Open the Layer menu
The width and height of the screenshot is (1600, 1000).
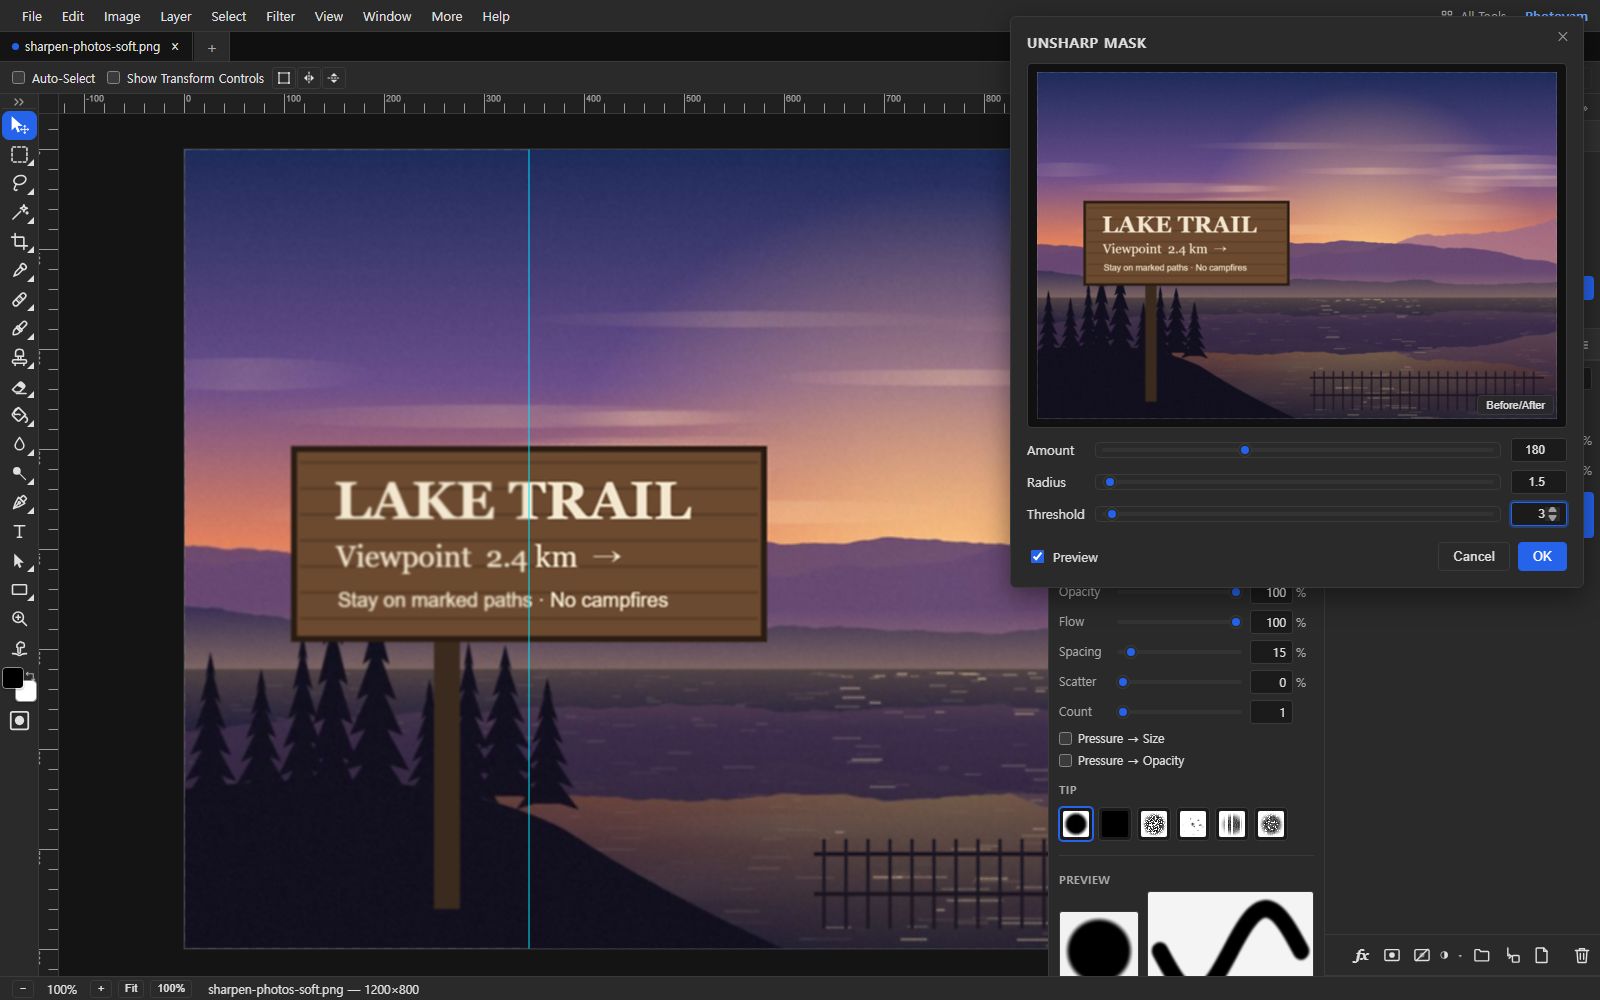(x=176, y=16)
